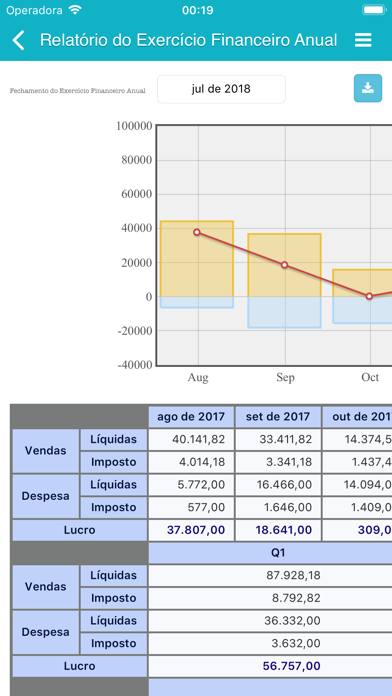Tap the Fechamento do Exercício Financeiro Anual label

point(78,91)
